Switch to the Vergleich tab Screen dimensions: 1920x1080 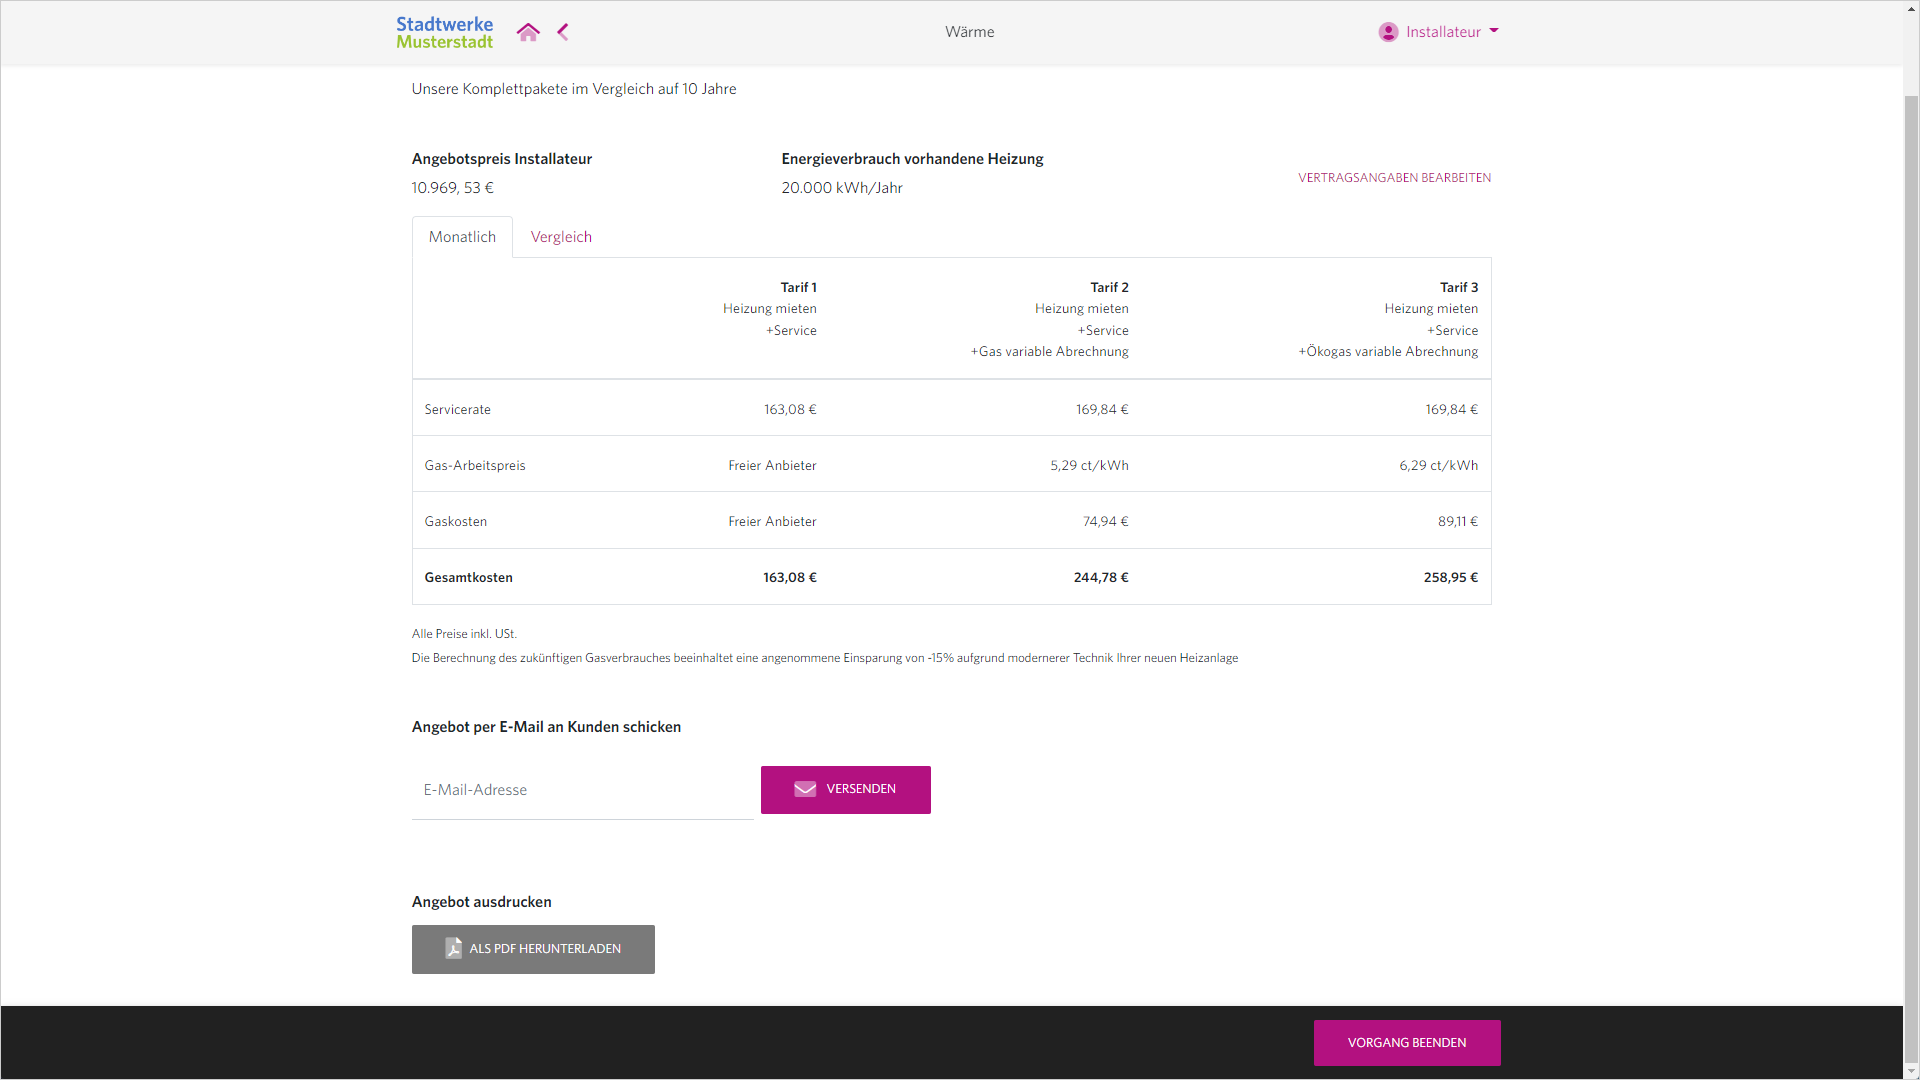point(561,237)
